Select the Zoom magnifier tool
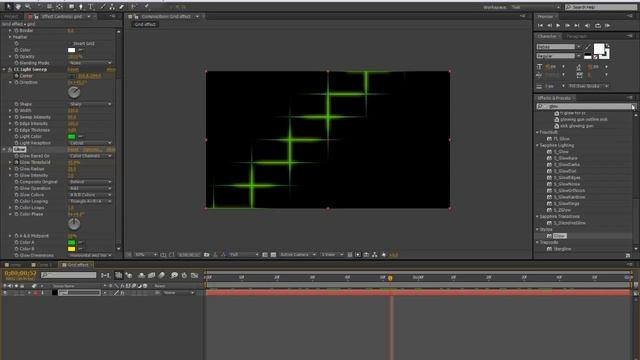This screenshot has height=360, width=640. (x=28, y=7)
